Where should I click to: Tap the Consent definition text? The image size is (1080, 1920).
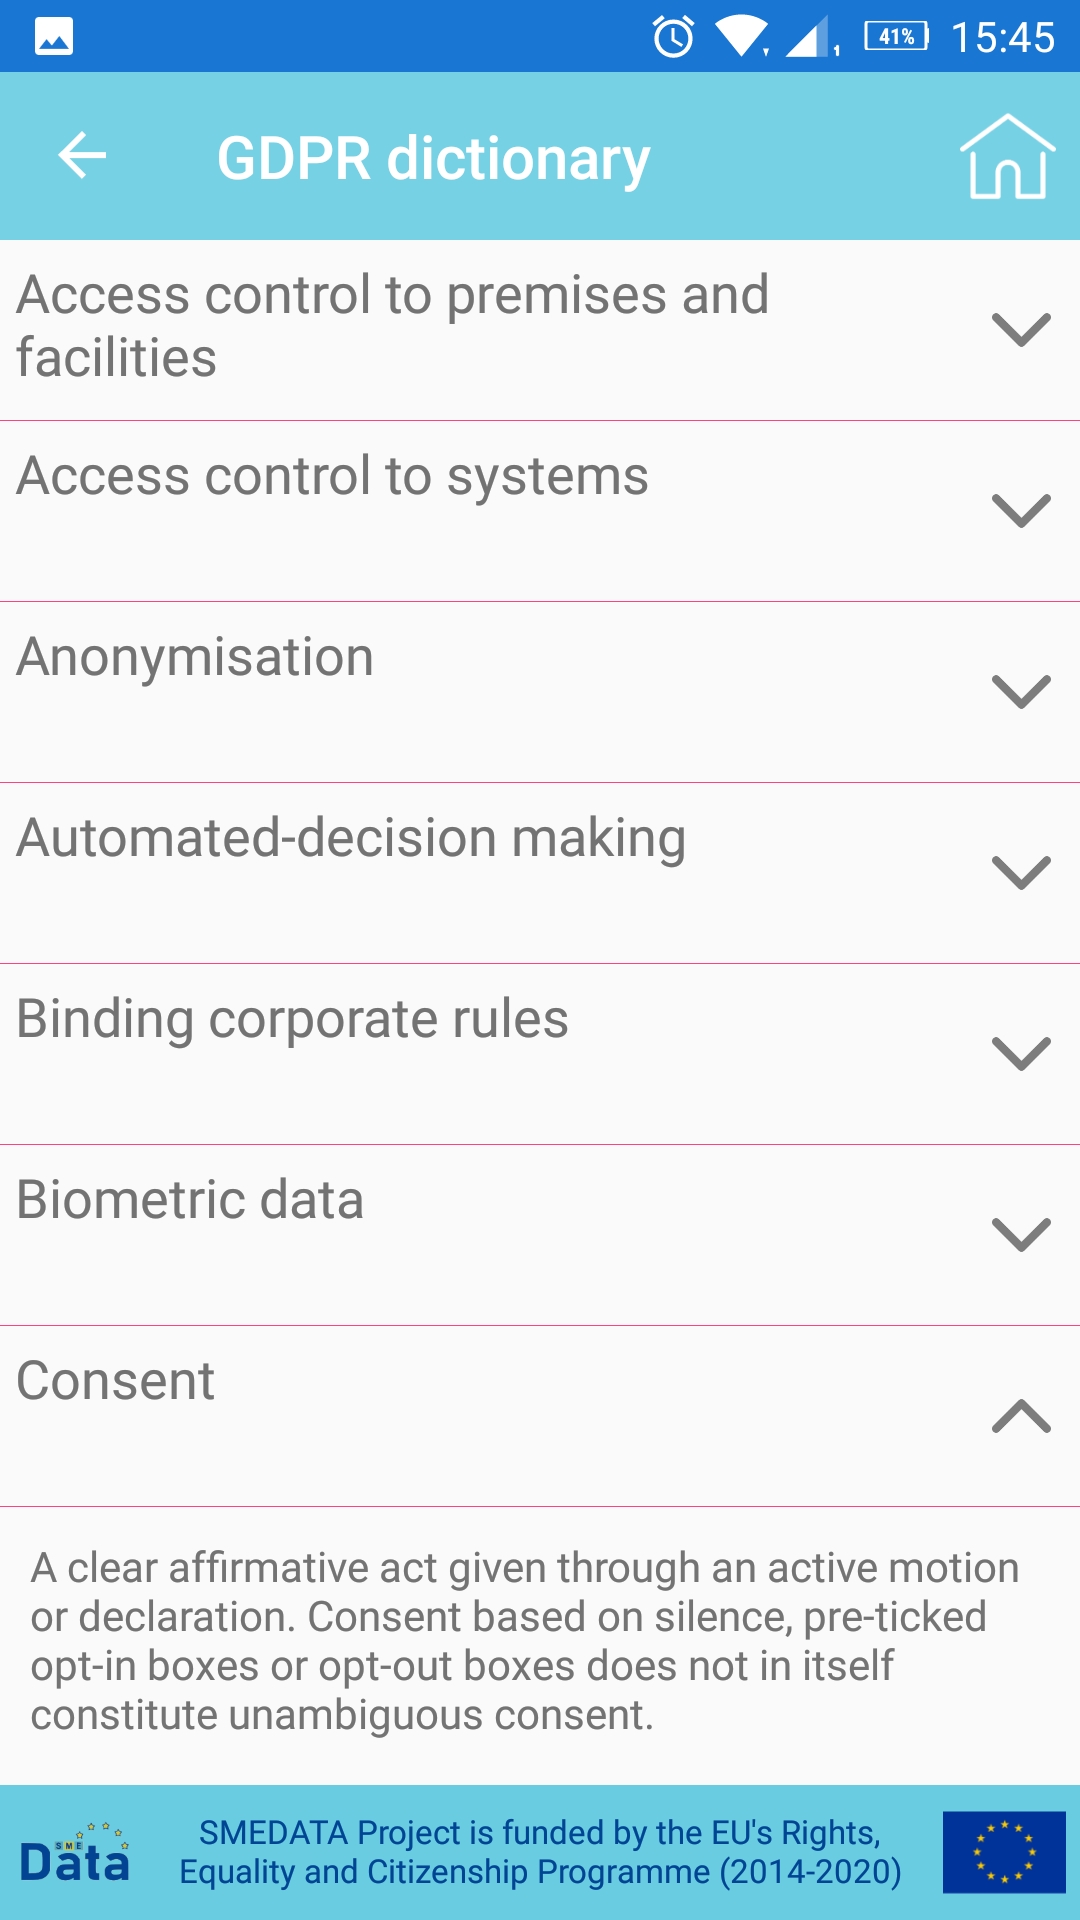tap(525, 1642)
